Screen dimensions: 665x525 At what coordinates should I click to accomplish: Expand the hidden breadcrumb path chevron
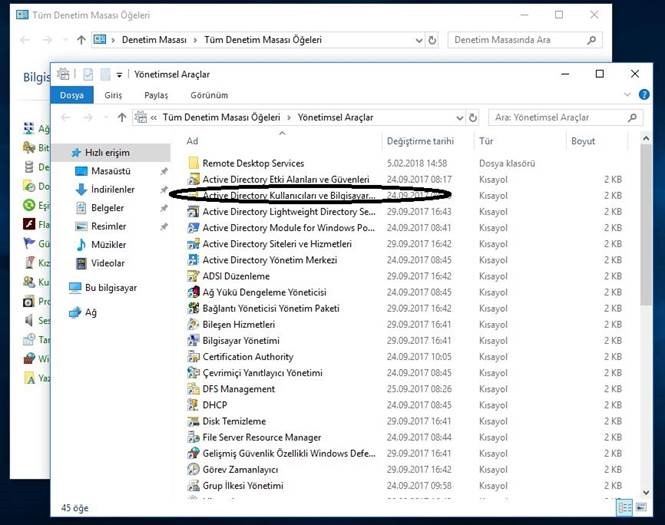tap(154, 118)
